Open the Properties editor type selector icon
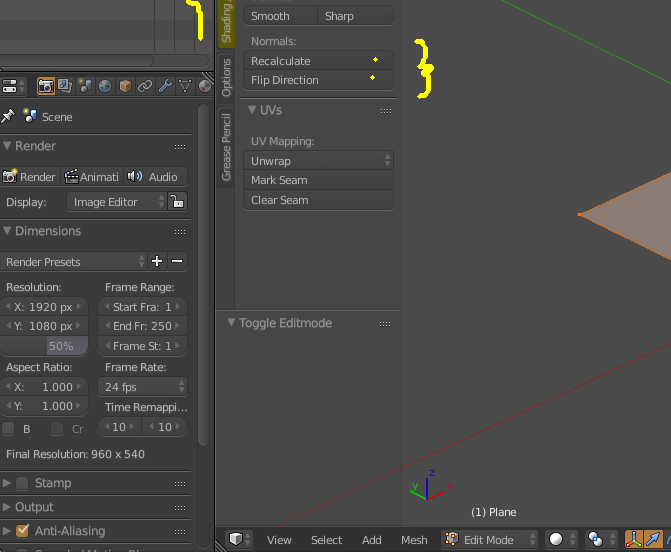 point(13,86)
